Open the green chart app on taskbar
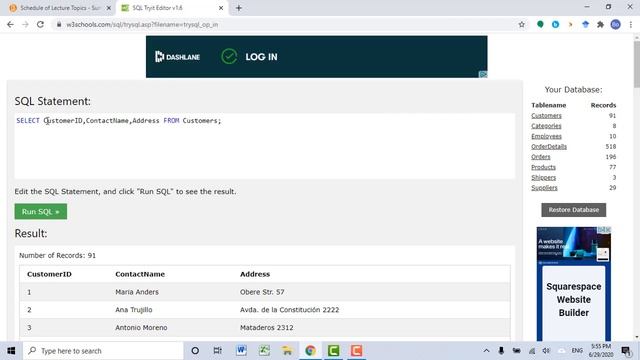This screenshot has height=360, width=640. [264, 351]
